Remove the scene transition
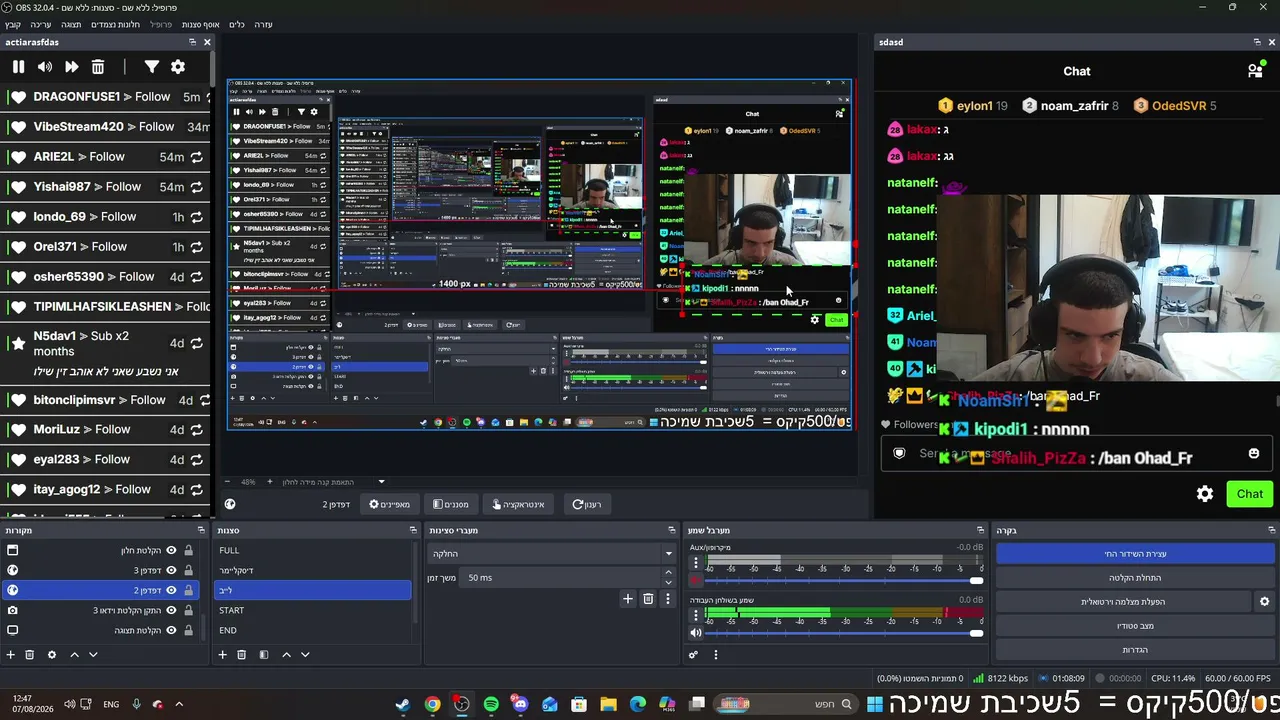1280x720 pixels. coord(648,599)
